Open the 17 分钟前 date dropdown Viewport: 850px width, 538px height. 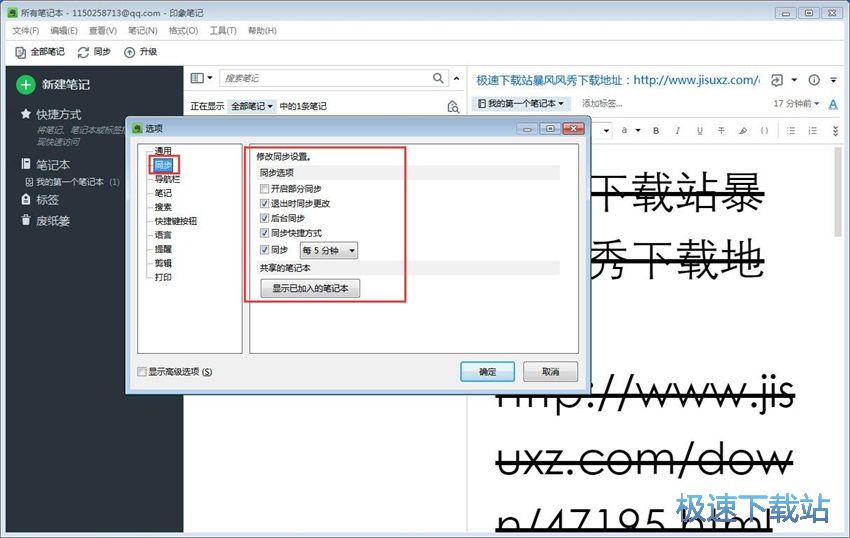[x=796, y=103]
